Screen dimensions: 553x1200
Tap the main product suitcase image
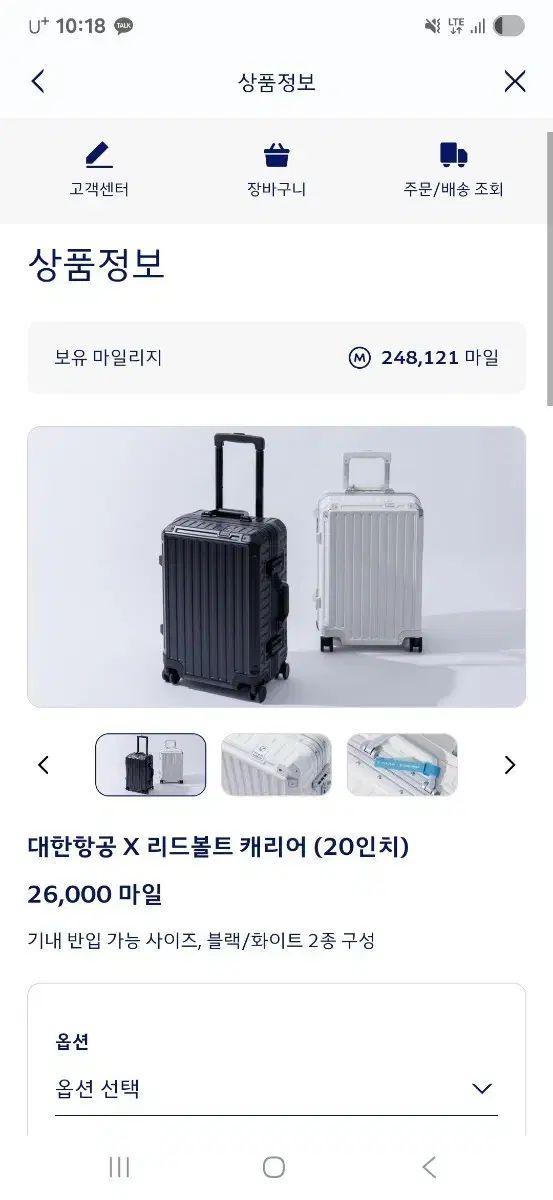click(x=276, y=567)
